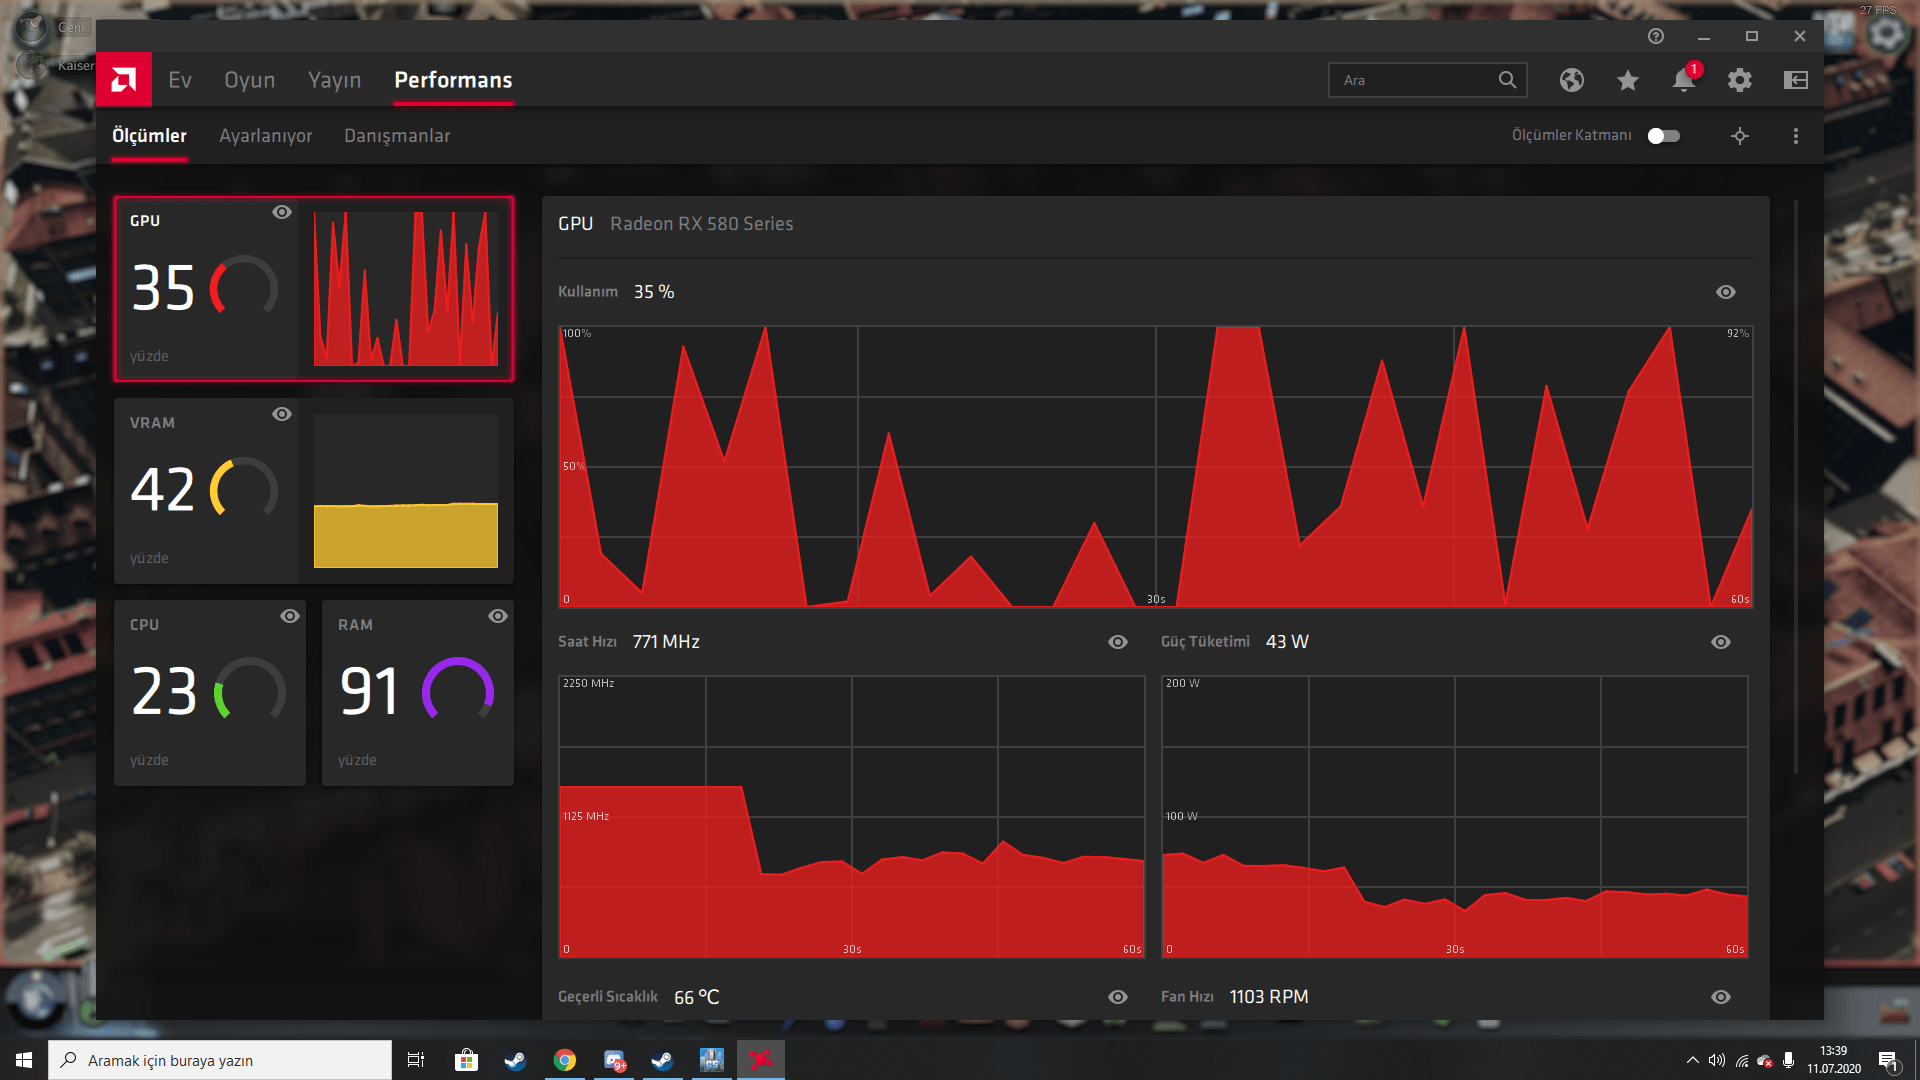
Task: Select the CPU metric card
Action: [209, 692]
